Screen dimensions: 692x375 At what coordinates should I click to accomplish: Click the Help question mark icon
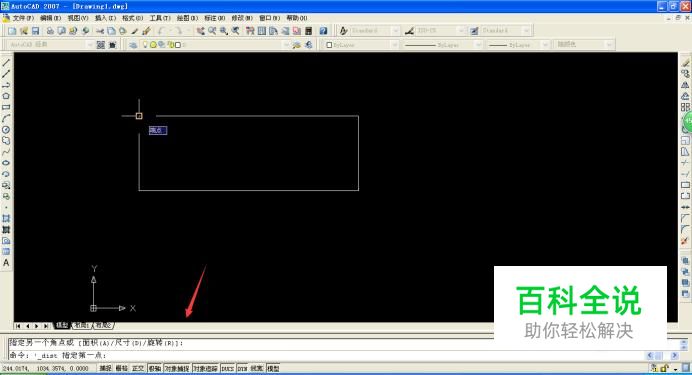(323, 31)
